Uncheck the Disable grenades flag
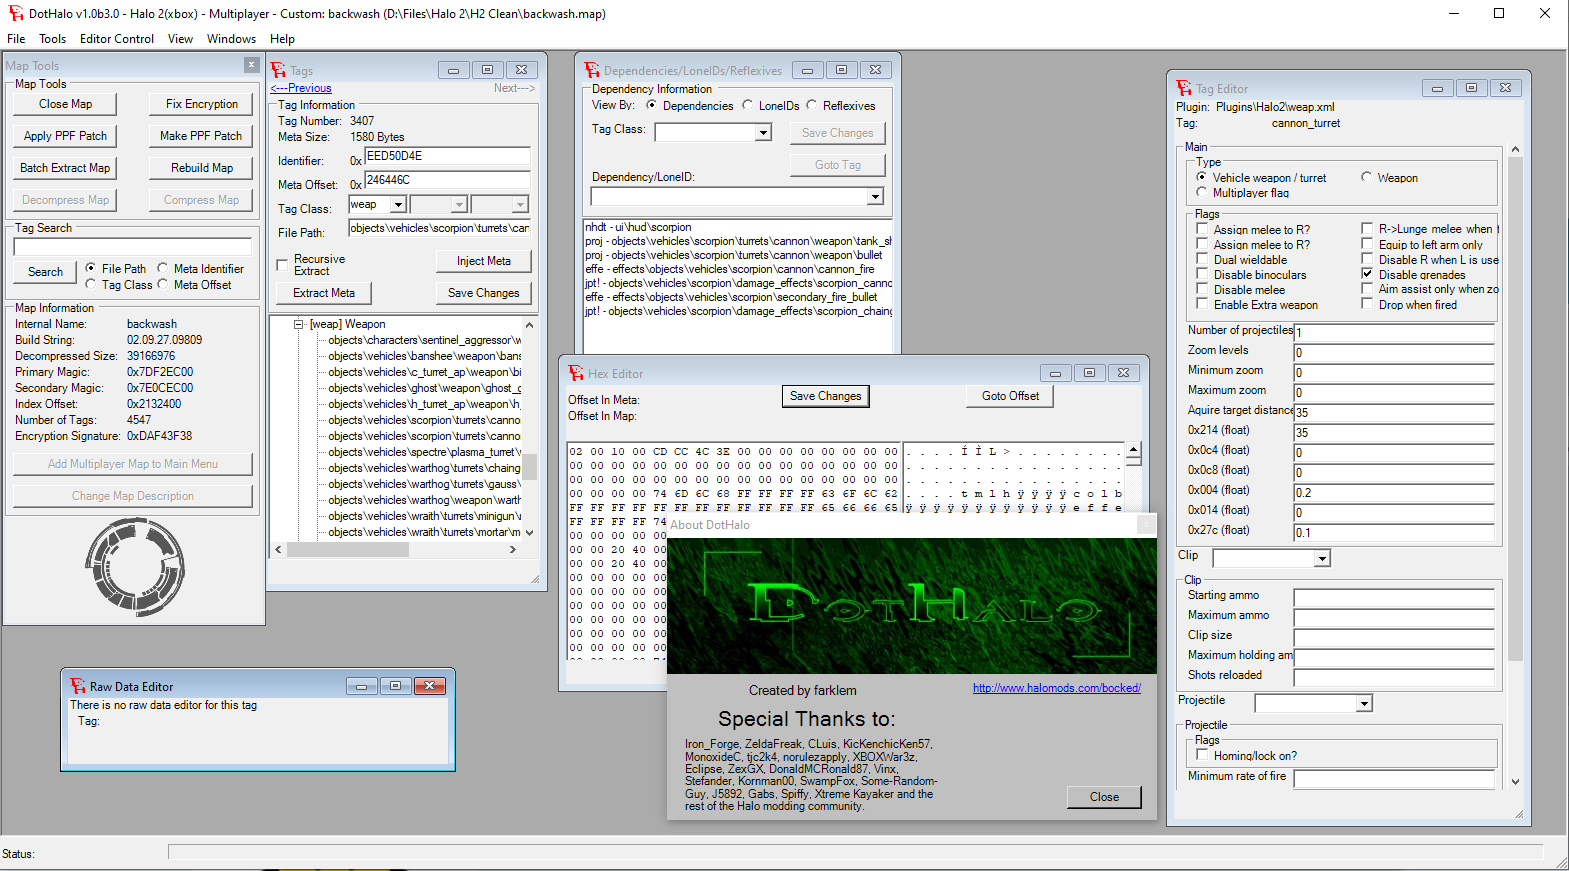Viewport: 1569px width, 871px height. pyautogui.click(x=1367, y=274)
